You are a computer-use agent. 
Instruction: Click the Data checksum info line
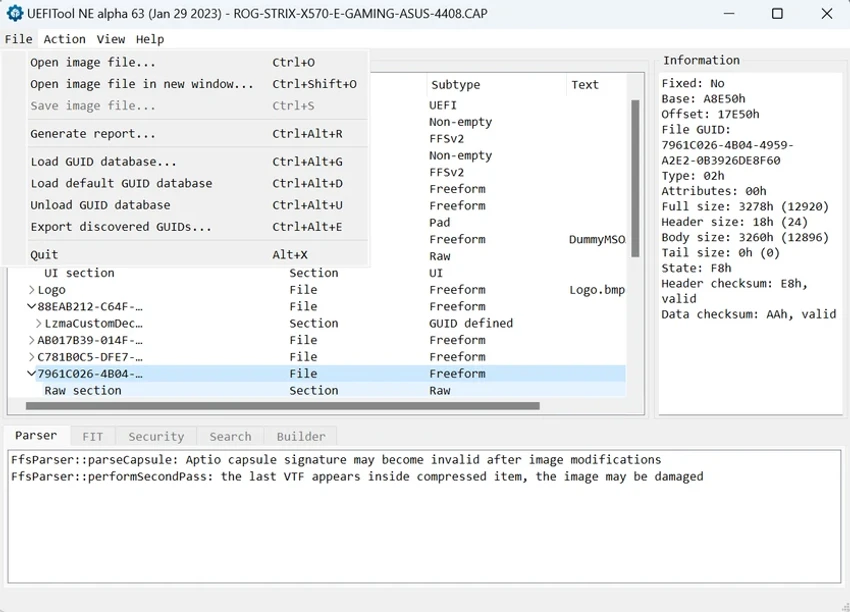tap(749, 314)
